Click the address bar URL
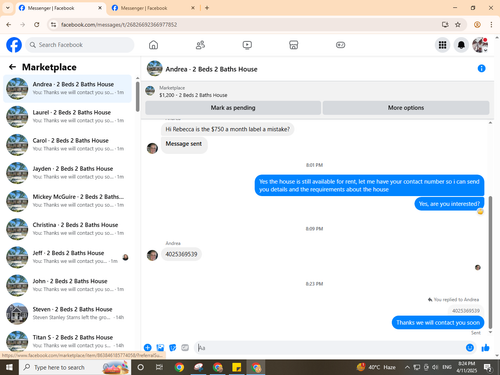Screen dimensions: 500x375 click(119, 25)
